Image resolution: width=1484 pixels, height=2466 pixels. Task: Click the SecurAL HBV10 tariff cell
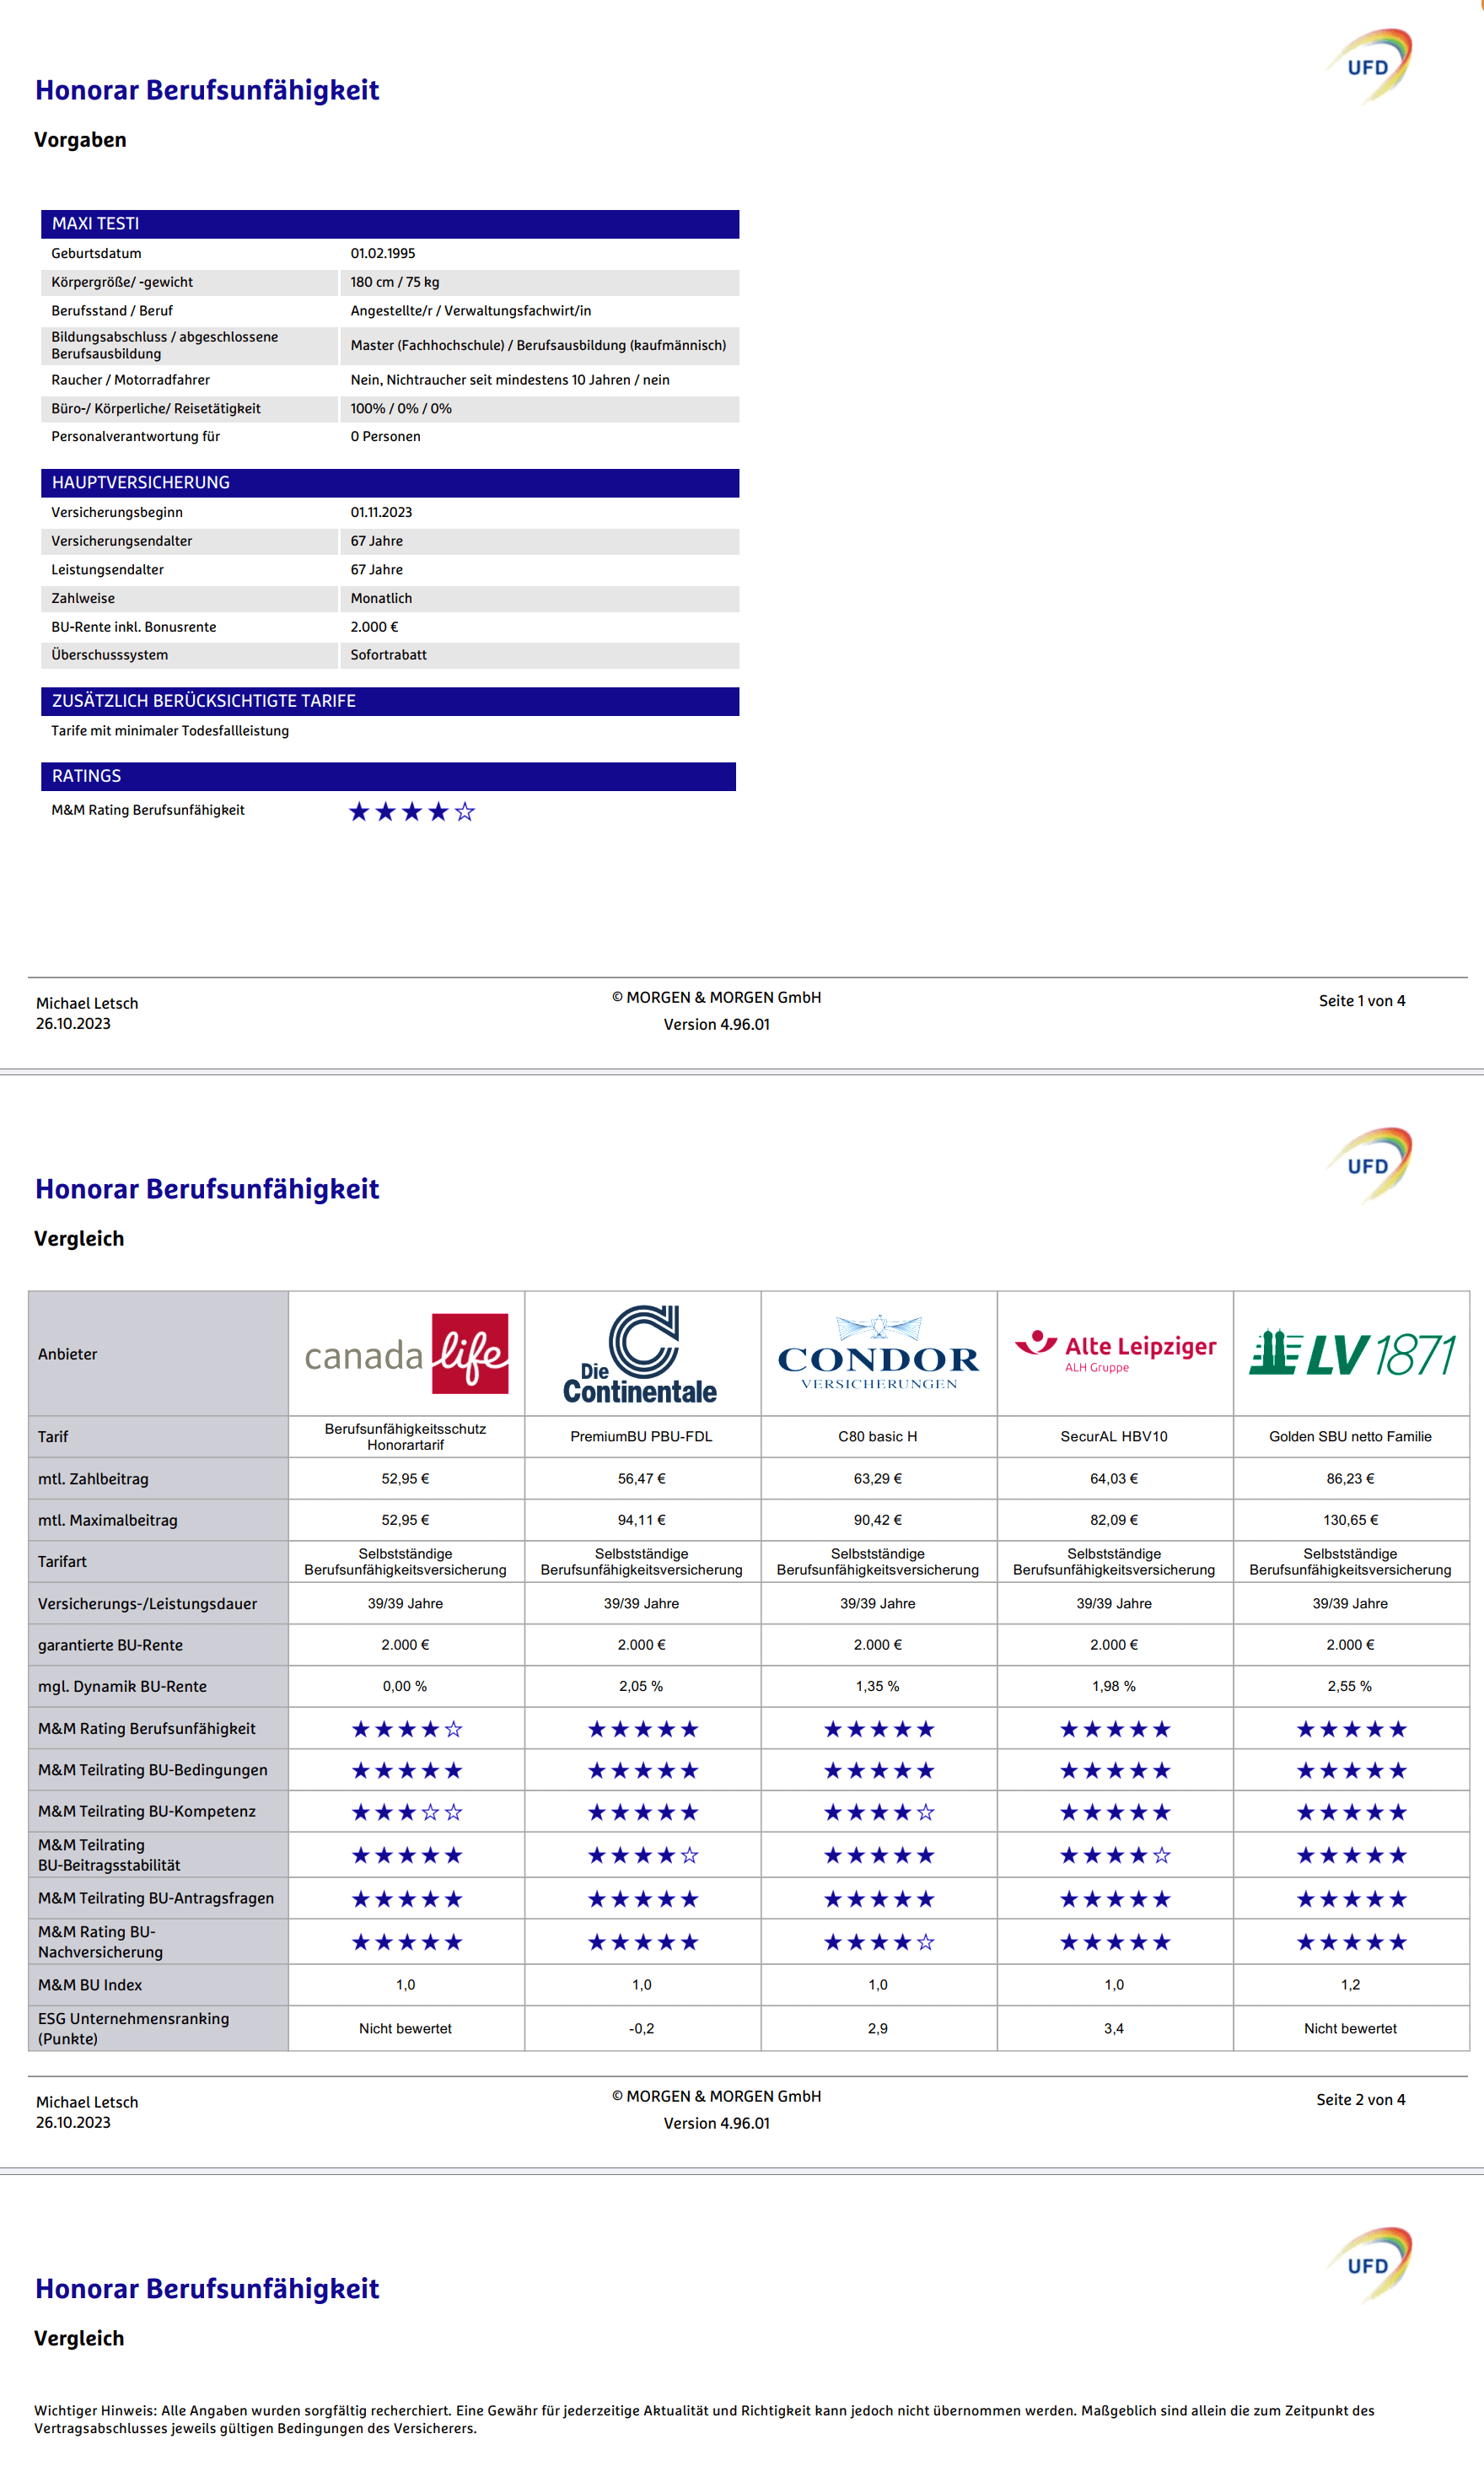(1114, 1436)
